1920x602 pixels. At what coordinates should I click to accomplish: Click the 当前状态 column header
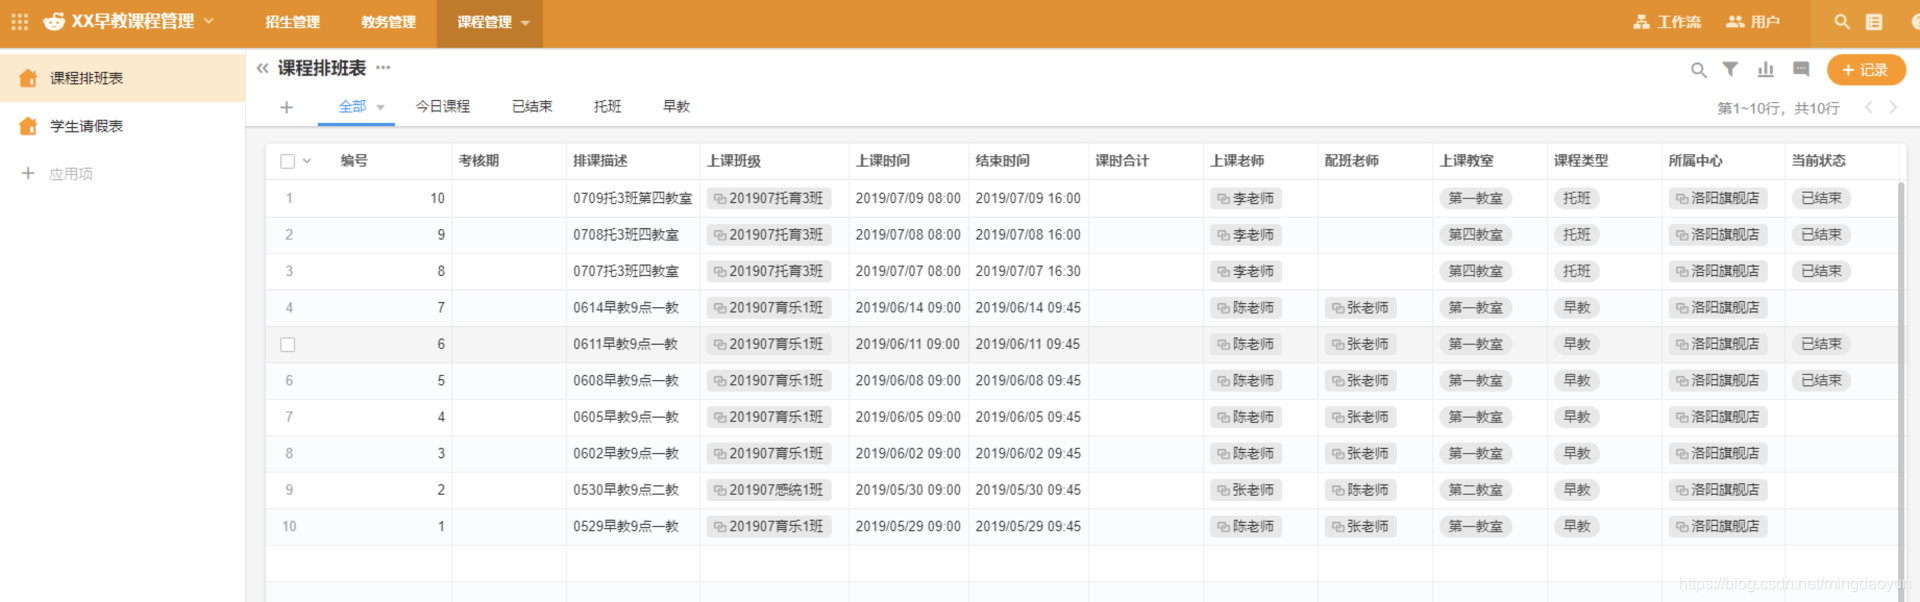(x=1819, y=160)
